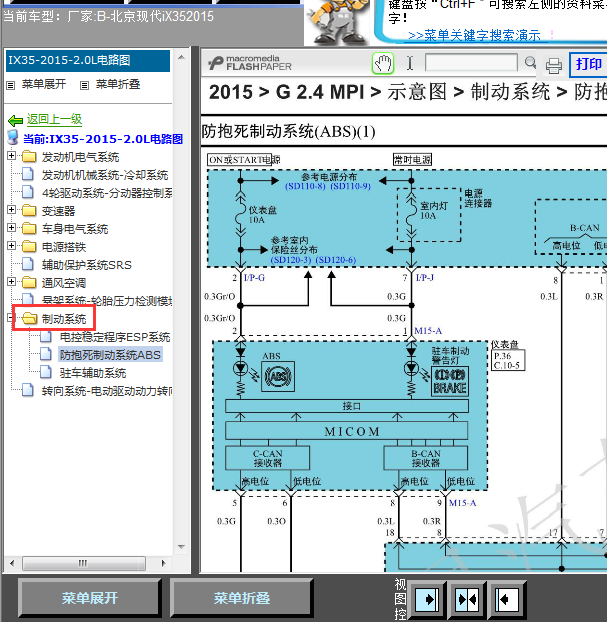607x622 pixels.
Task: Select 发动机机械系统-冷却系统 tree entry
Action: click(105, 175)
